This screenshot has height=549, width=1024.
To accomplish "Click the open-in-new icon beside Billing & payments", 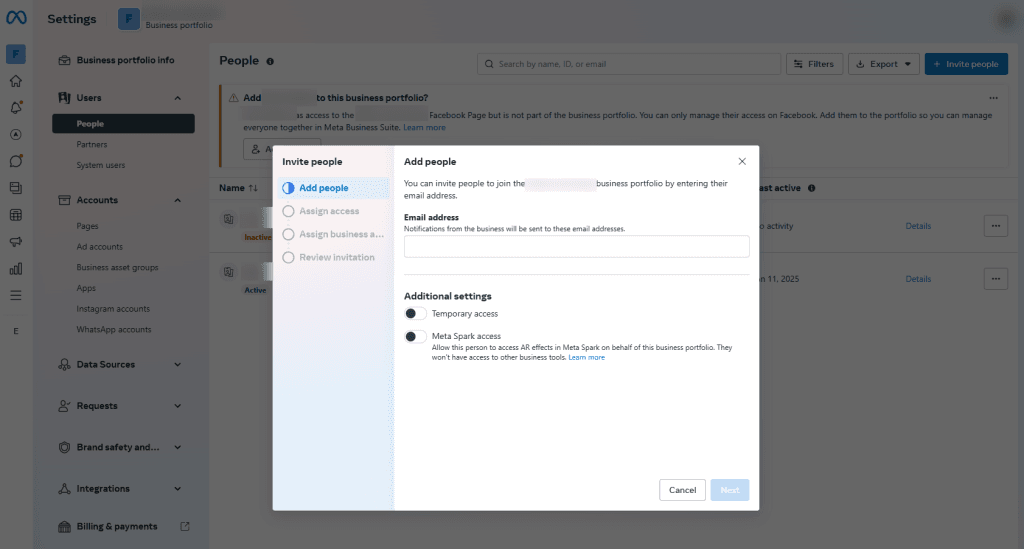I will 184,526.
